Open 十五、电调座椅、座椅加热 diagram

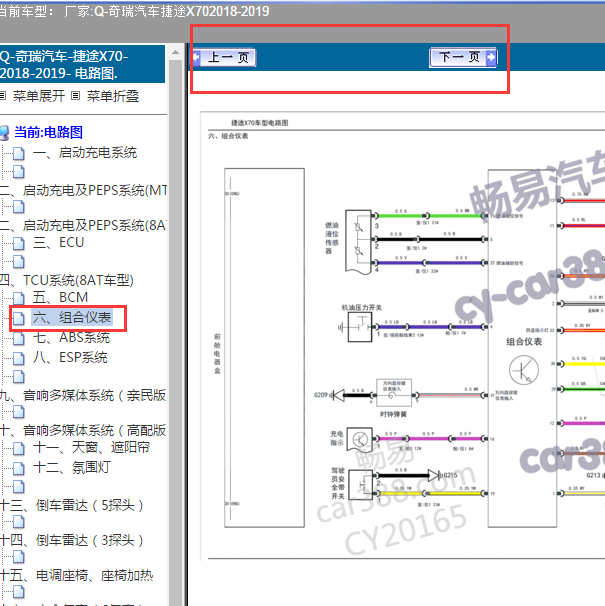click(x=77, y=575)
